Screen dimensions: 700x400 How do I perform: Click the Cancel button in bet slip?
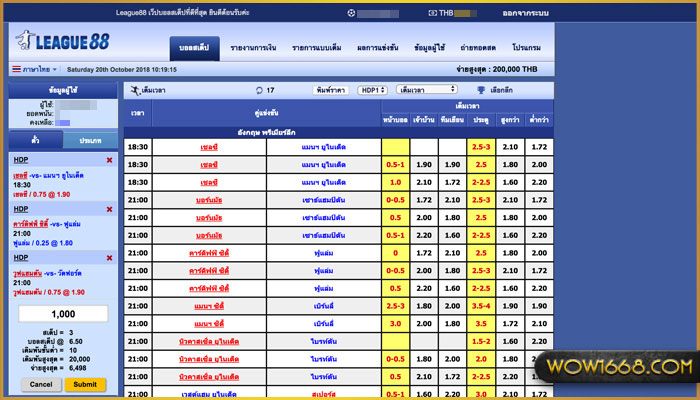tap(40, 384)
